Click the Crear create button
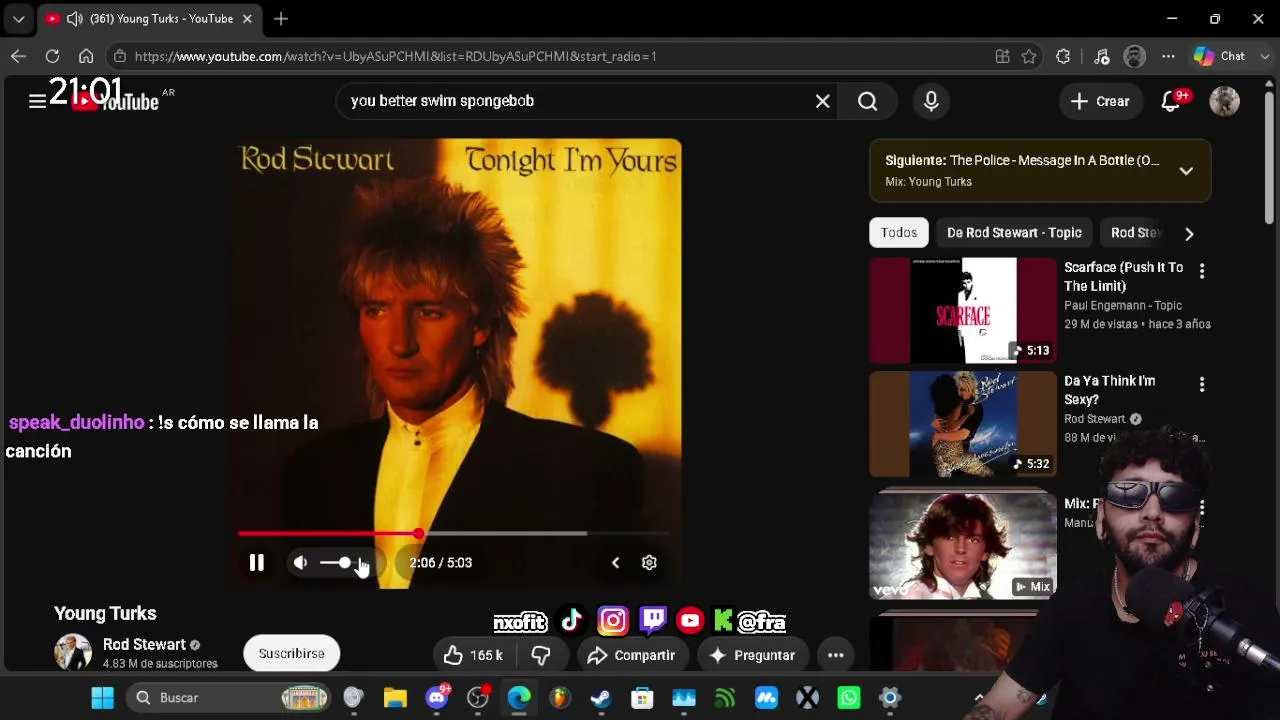 [x=1100, y=101]
